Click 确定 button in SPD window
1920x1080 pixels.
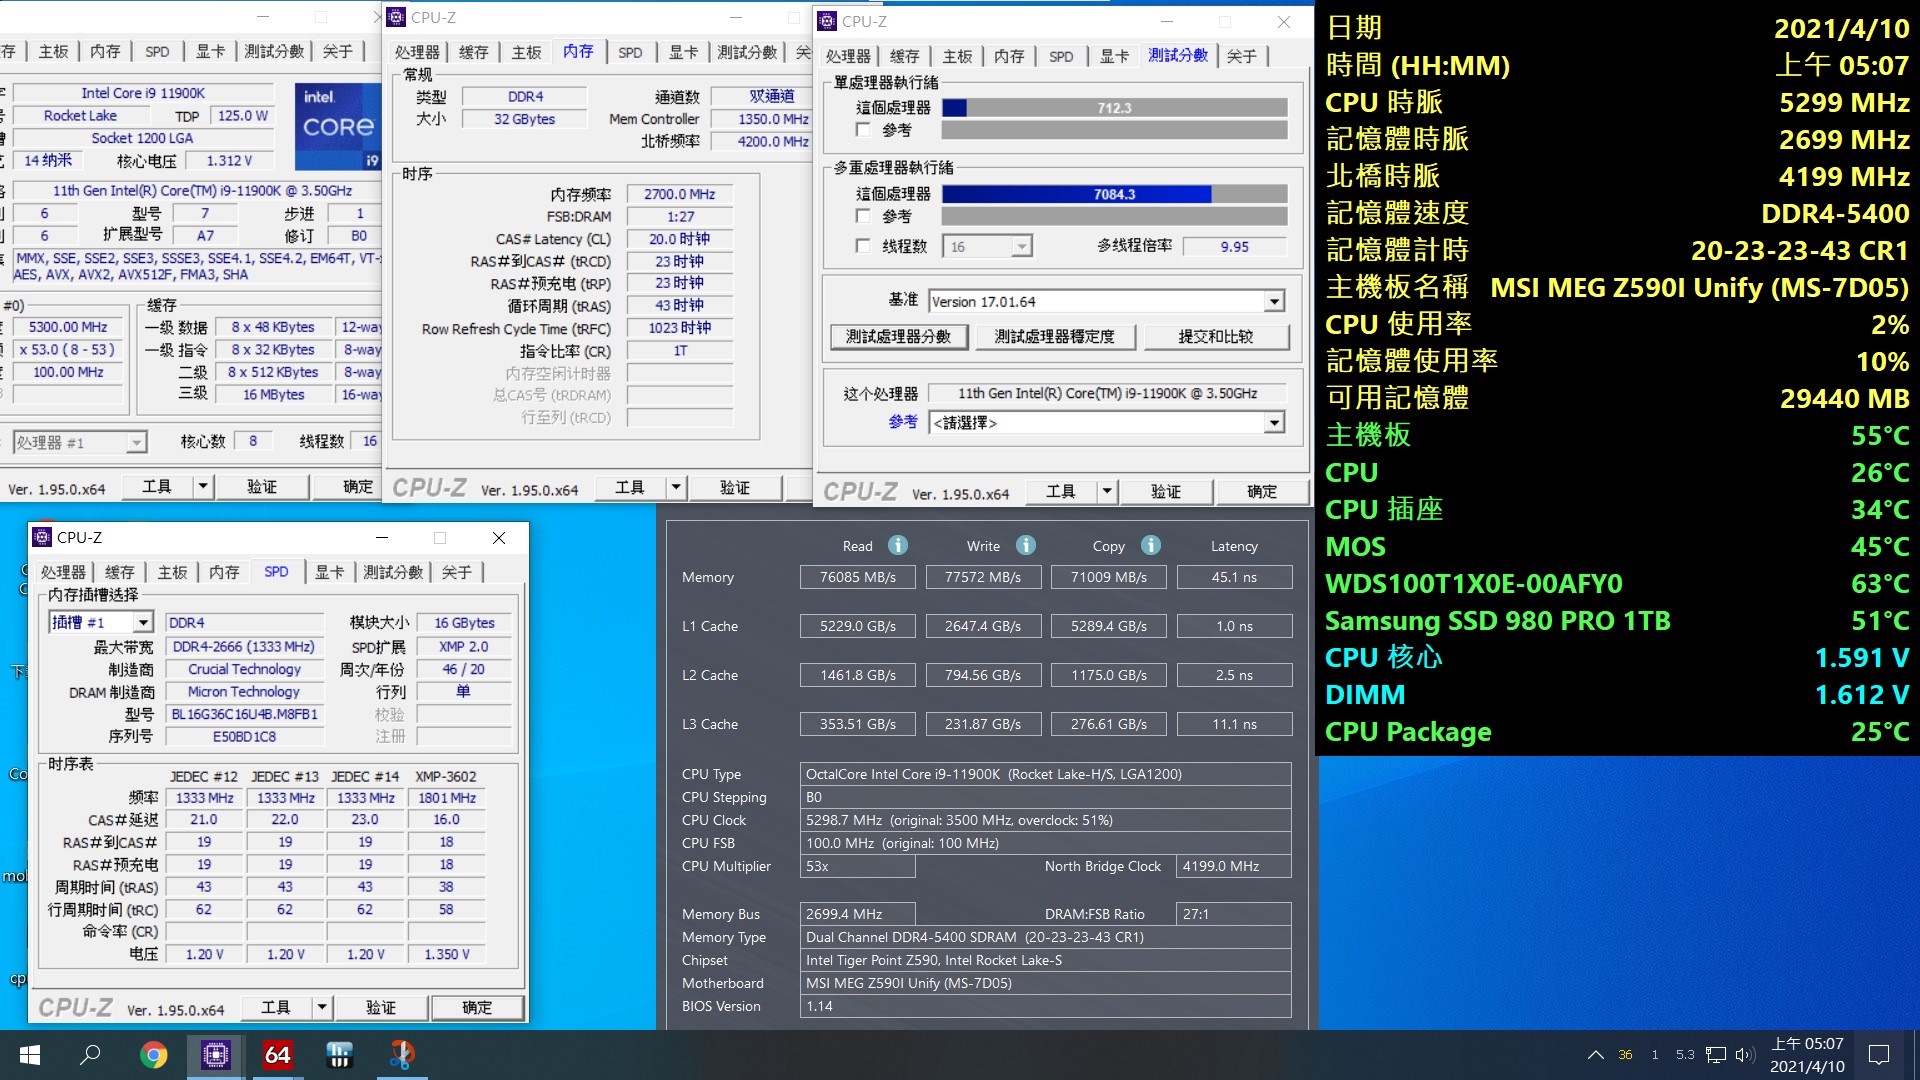[477, 1007]
